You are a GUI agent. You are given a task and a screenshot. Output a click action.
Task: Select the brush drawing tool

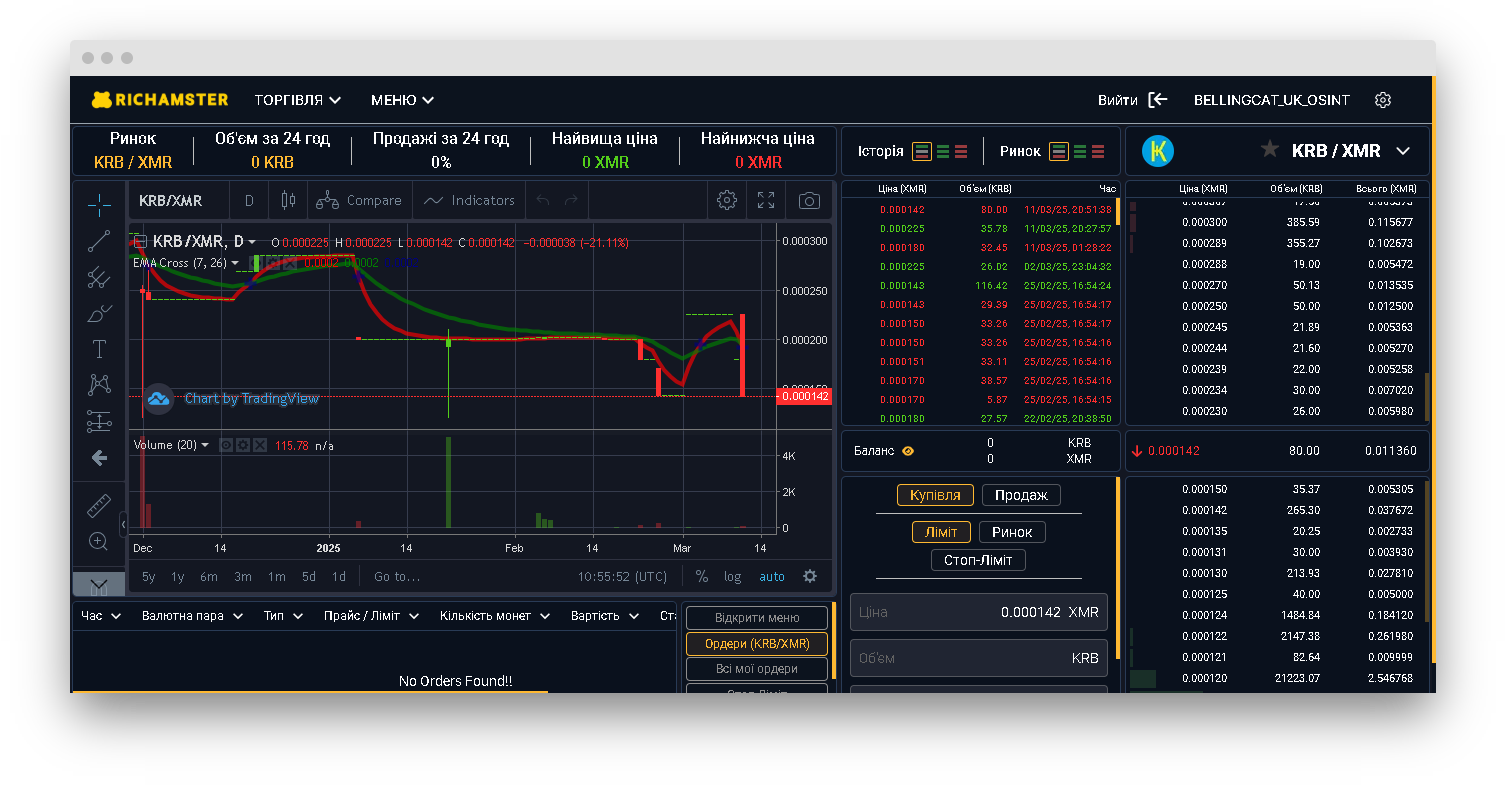(99, 314)
